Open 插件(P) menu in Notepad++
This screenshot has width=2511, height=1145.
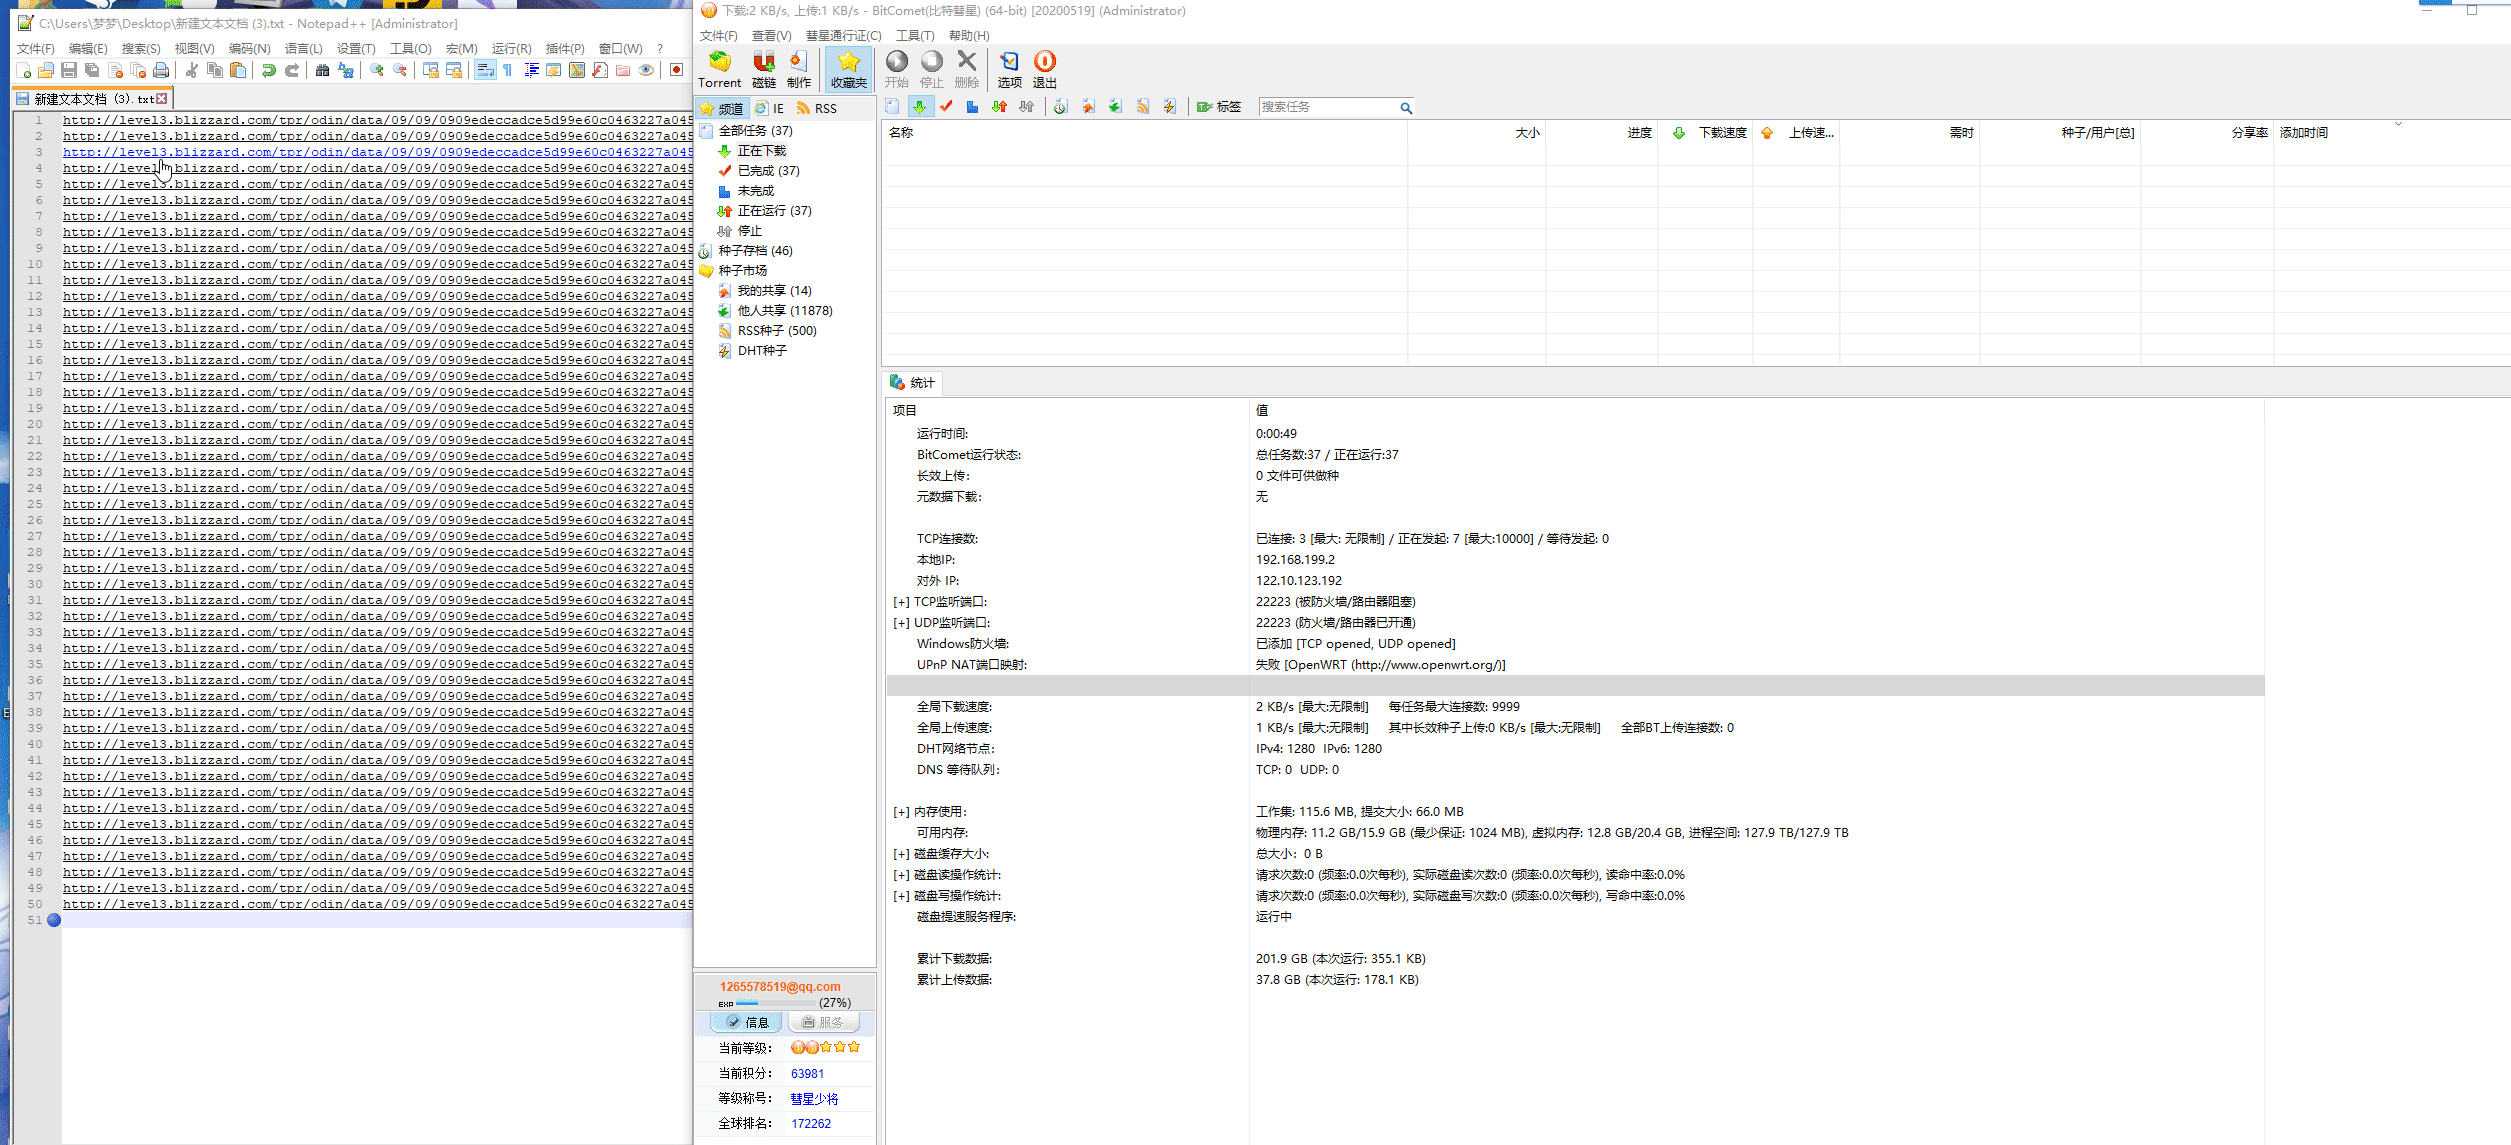(x=565, y=48)
